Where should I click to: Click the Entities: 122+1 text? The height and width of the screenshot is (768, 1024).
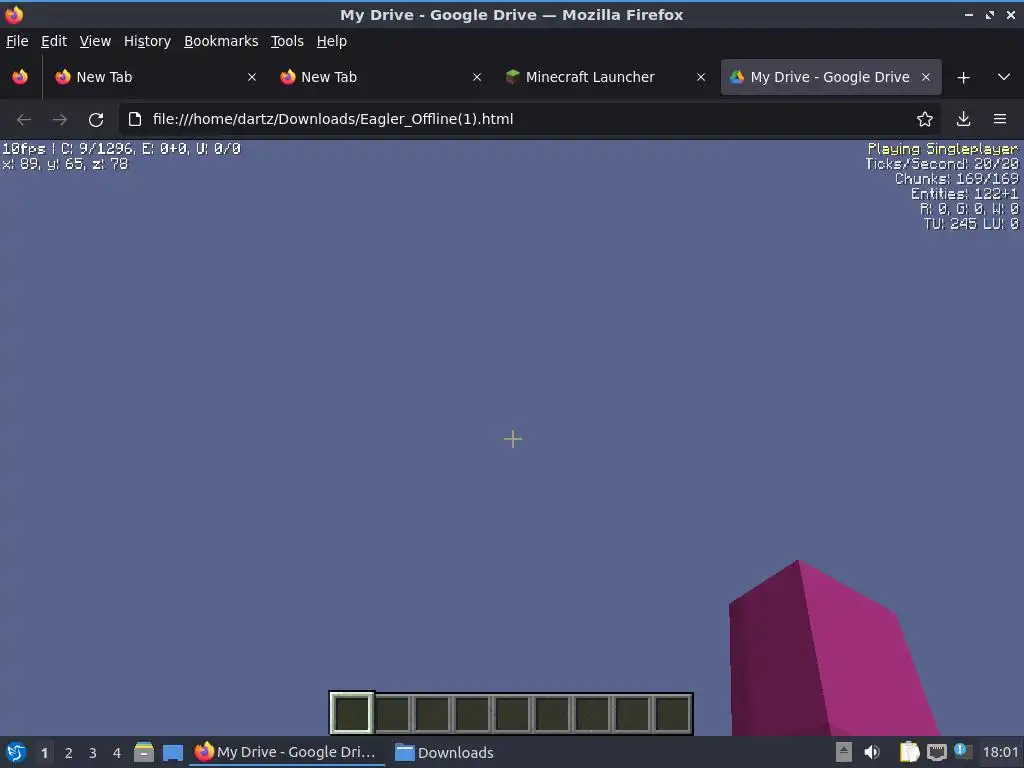click(x=964, y=194)
